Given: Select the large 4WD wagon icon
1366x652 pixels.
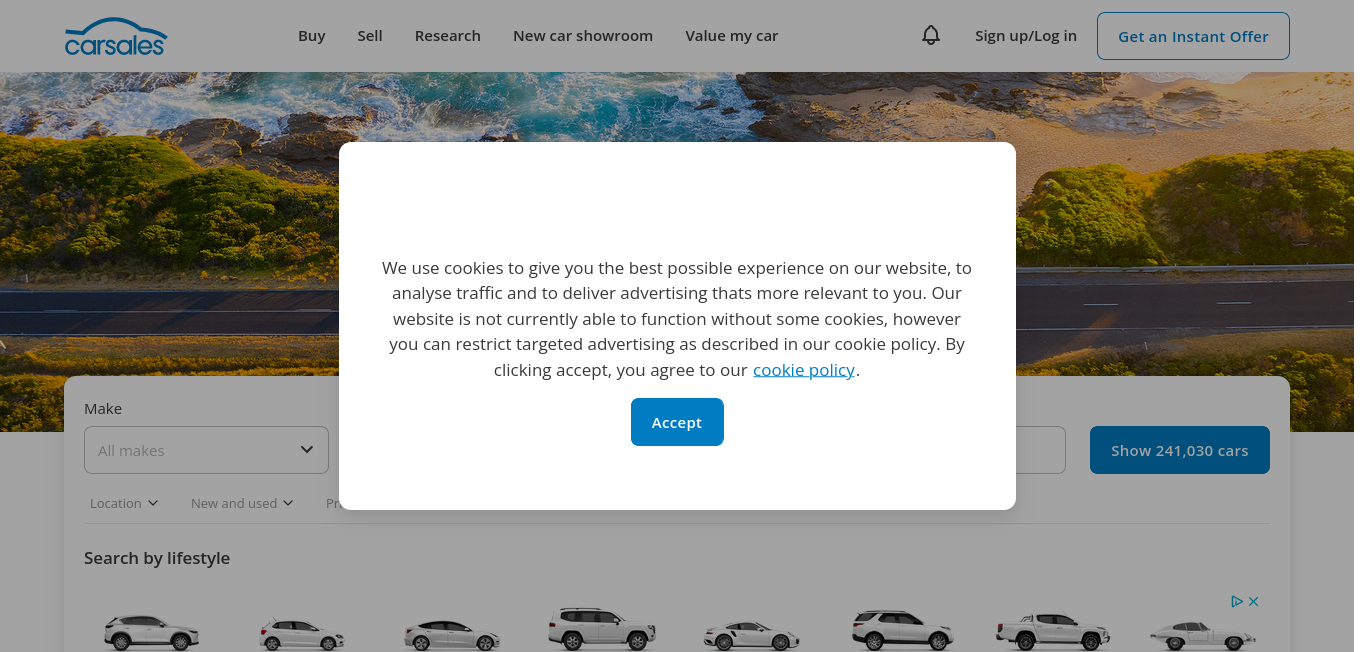Looking at the screenshot, I should point(602,628).
